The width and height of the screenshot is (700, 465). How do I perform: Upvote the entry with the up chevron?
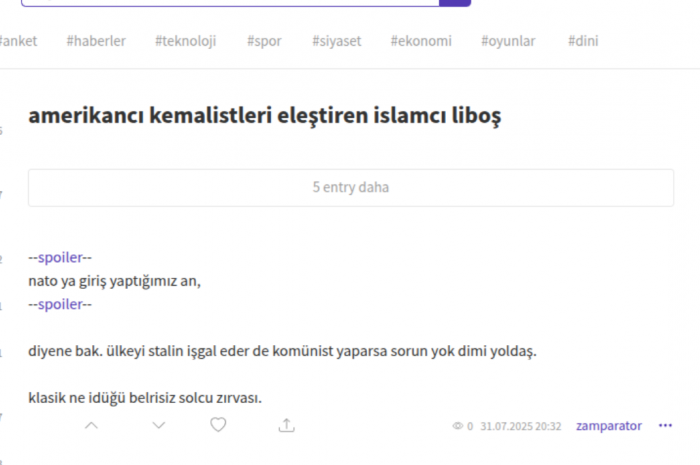(91, 425)
